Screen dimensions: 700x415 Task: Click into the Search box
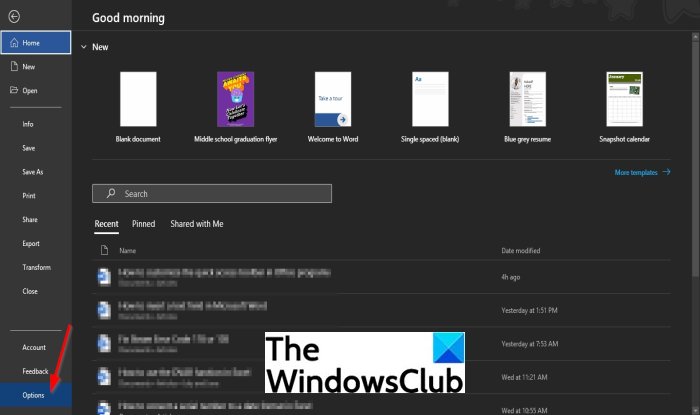click(x=212, y=194)
